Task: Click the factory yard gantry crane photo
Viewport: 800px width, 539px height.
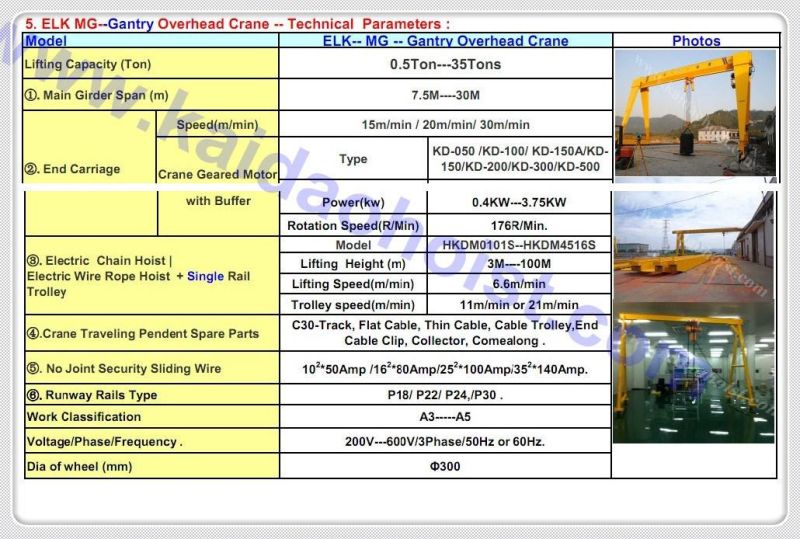Action: click(694, 246)
